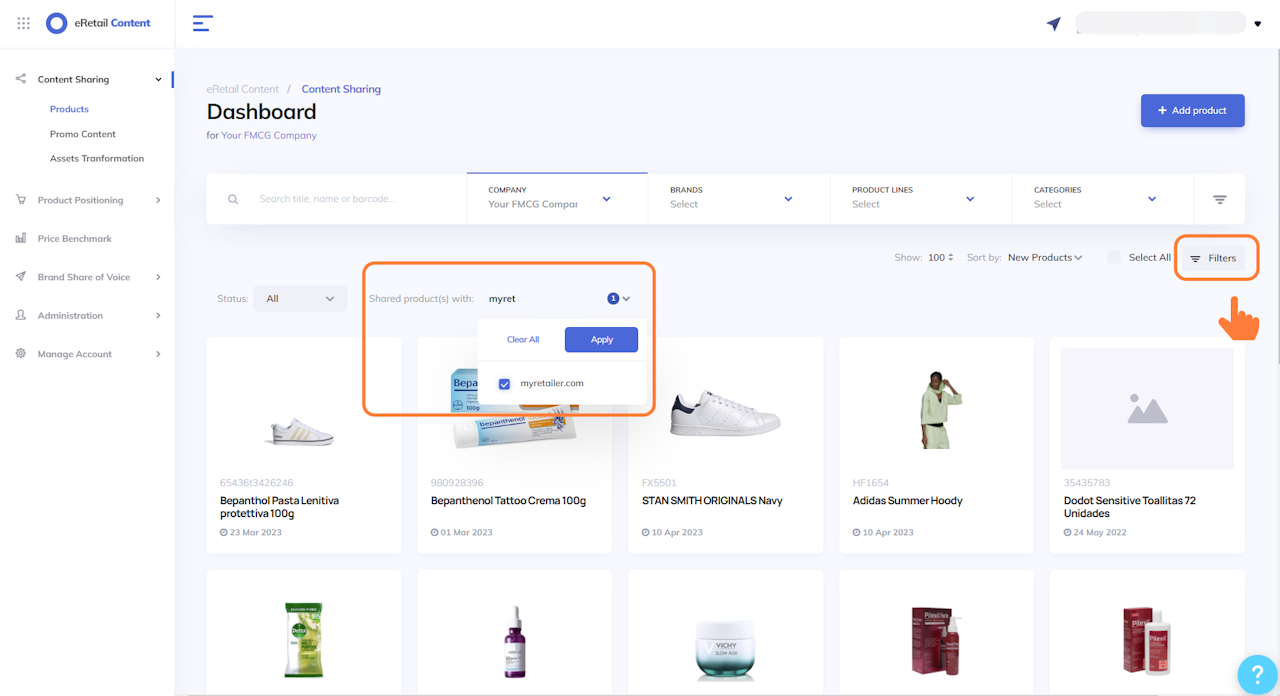Click Bepanthol Pasta Lenitiva protettiva 100g title

coord(280,507)
